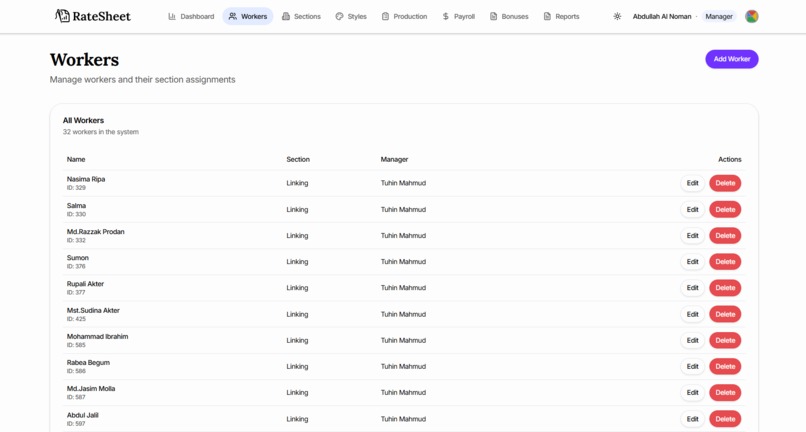Click the Manager role badge
Image resolution: width=806 pixels, height=432 pixels.
tap(719, 16)
